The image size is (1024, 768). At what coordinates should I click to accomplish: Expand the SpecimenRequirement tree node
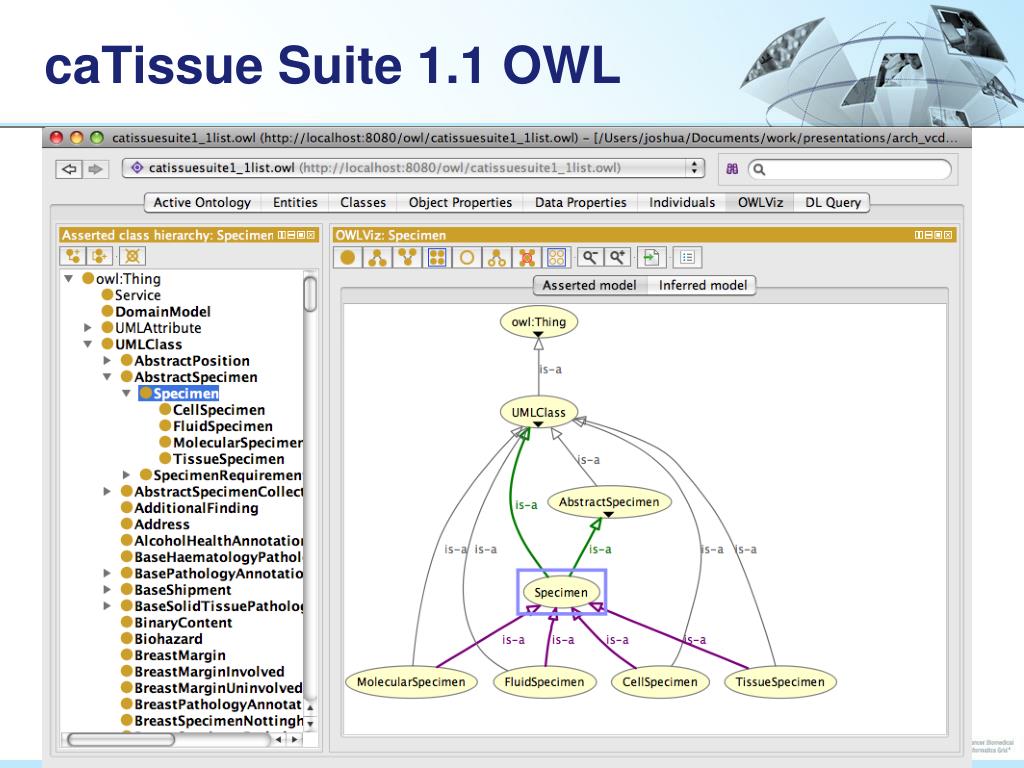tap(127, 475)
